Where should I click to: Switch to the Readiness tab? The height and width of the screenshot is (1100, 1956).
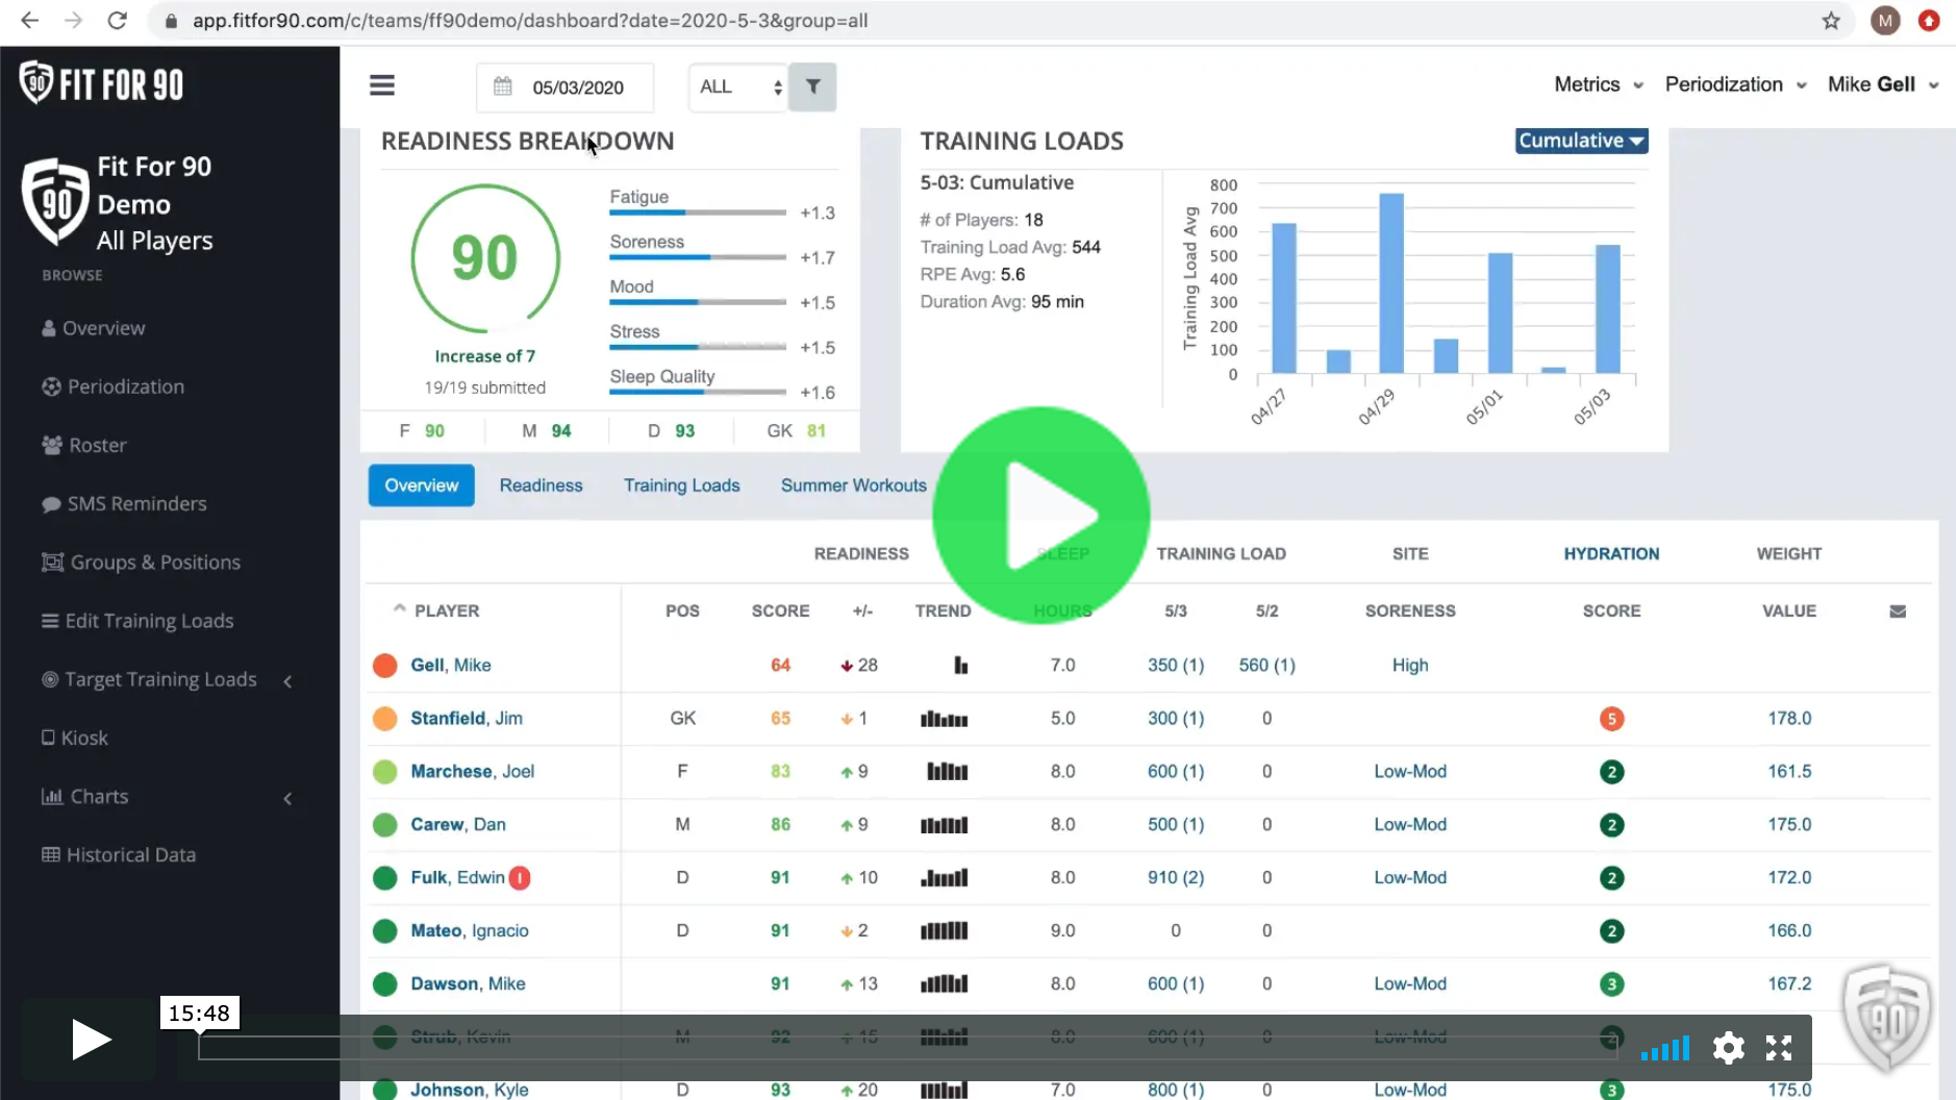click(x=540, y=486)
